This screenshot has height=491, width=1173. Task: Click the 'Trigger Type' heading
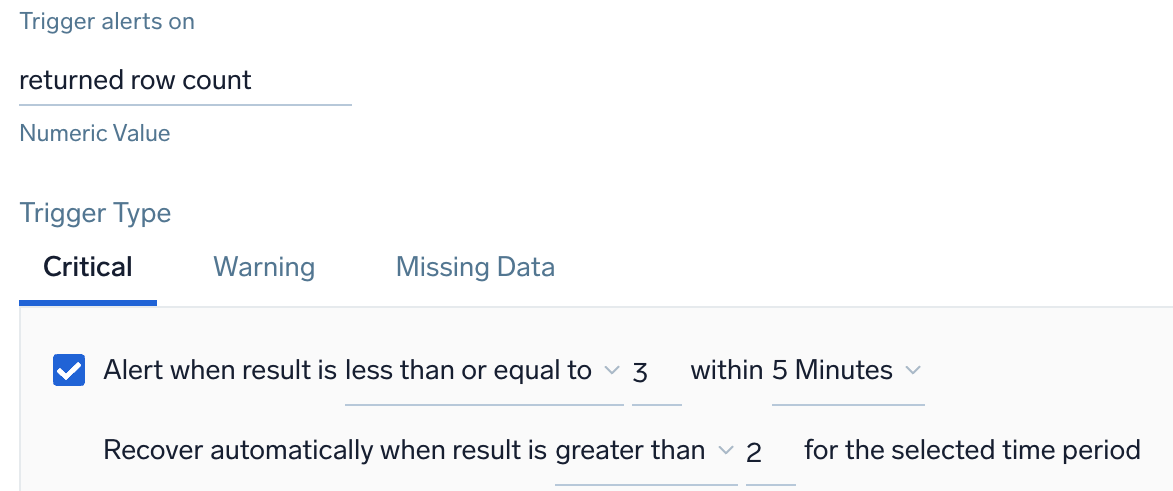[x=95, y=213]
